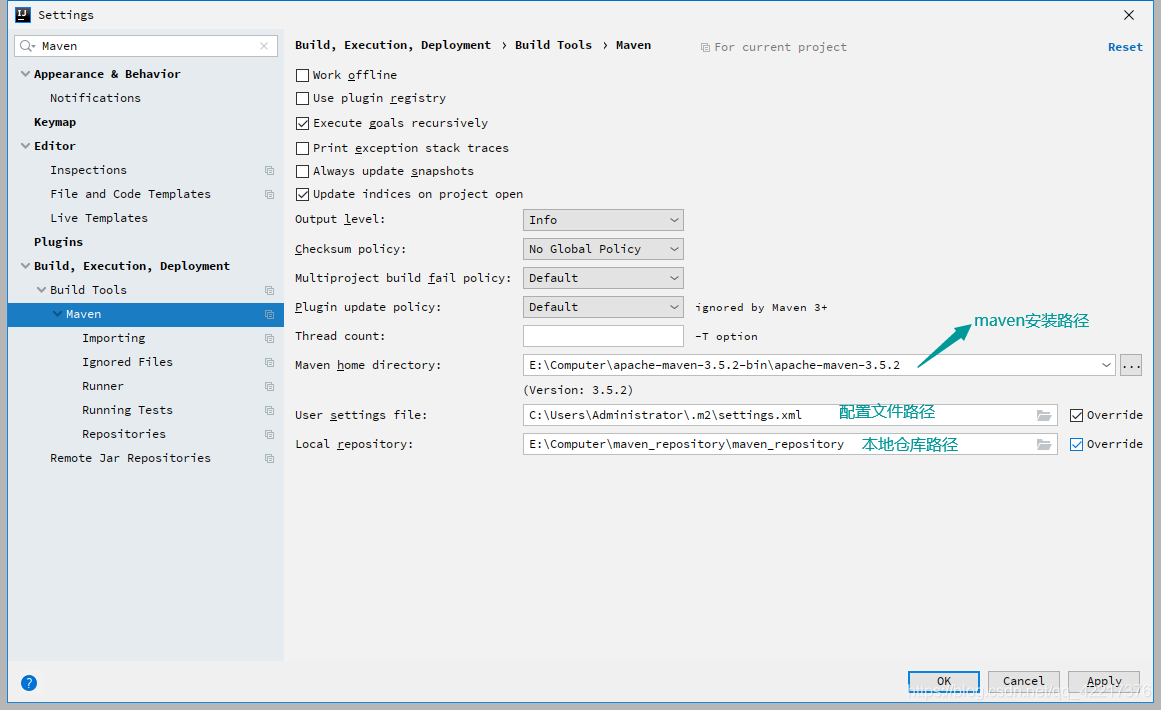
Task: Select Inspections under Editor
Action: tap(88, 170)
